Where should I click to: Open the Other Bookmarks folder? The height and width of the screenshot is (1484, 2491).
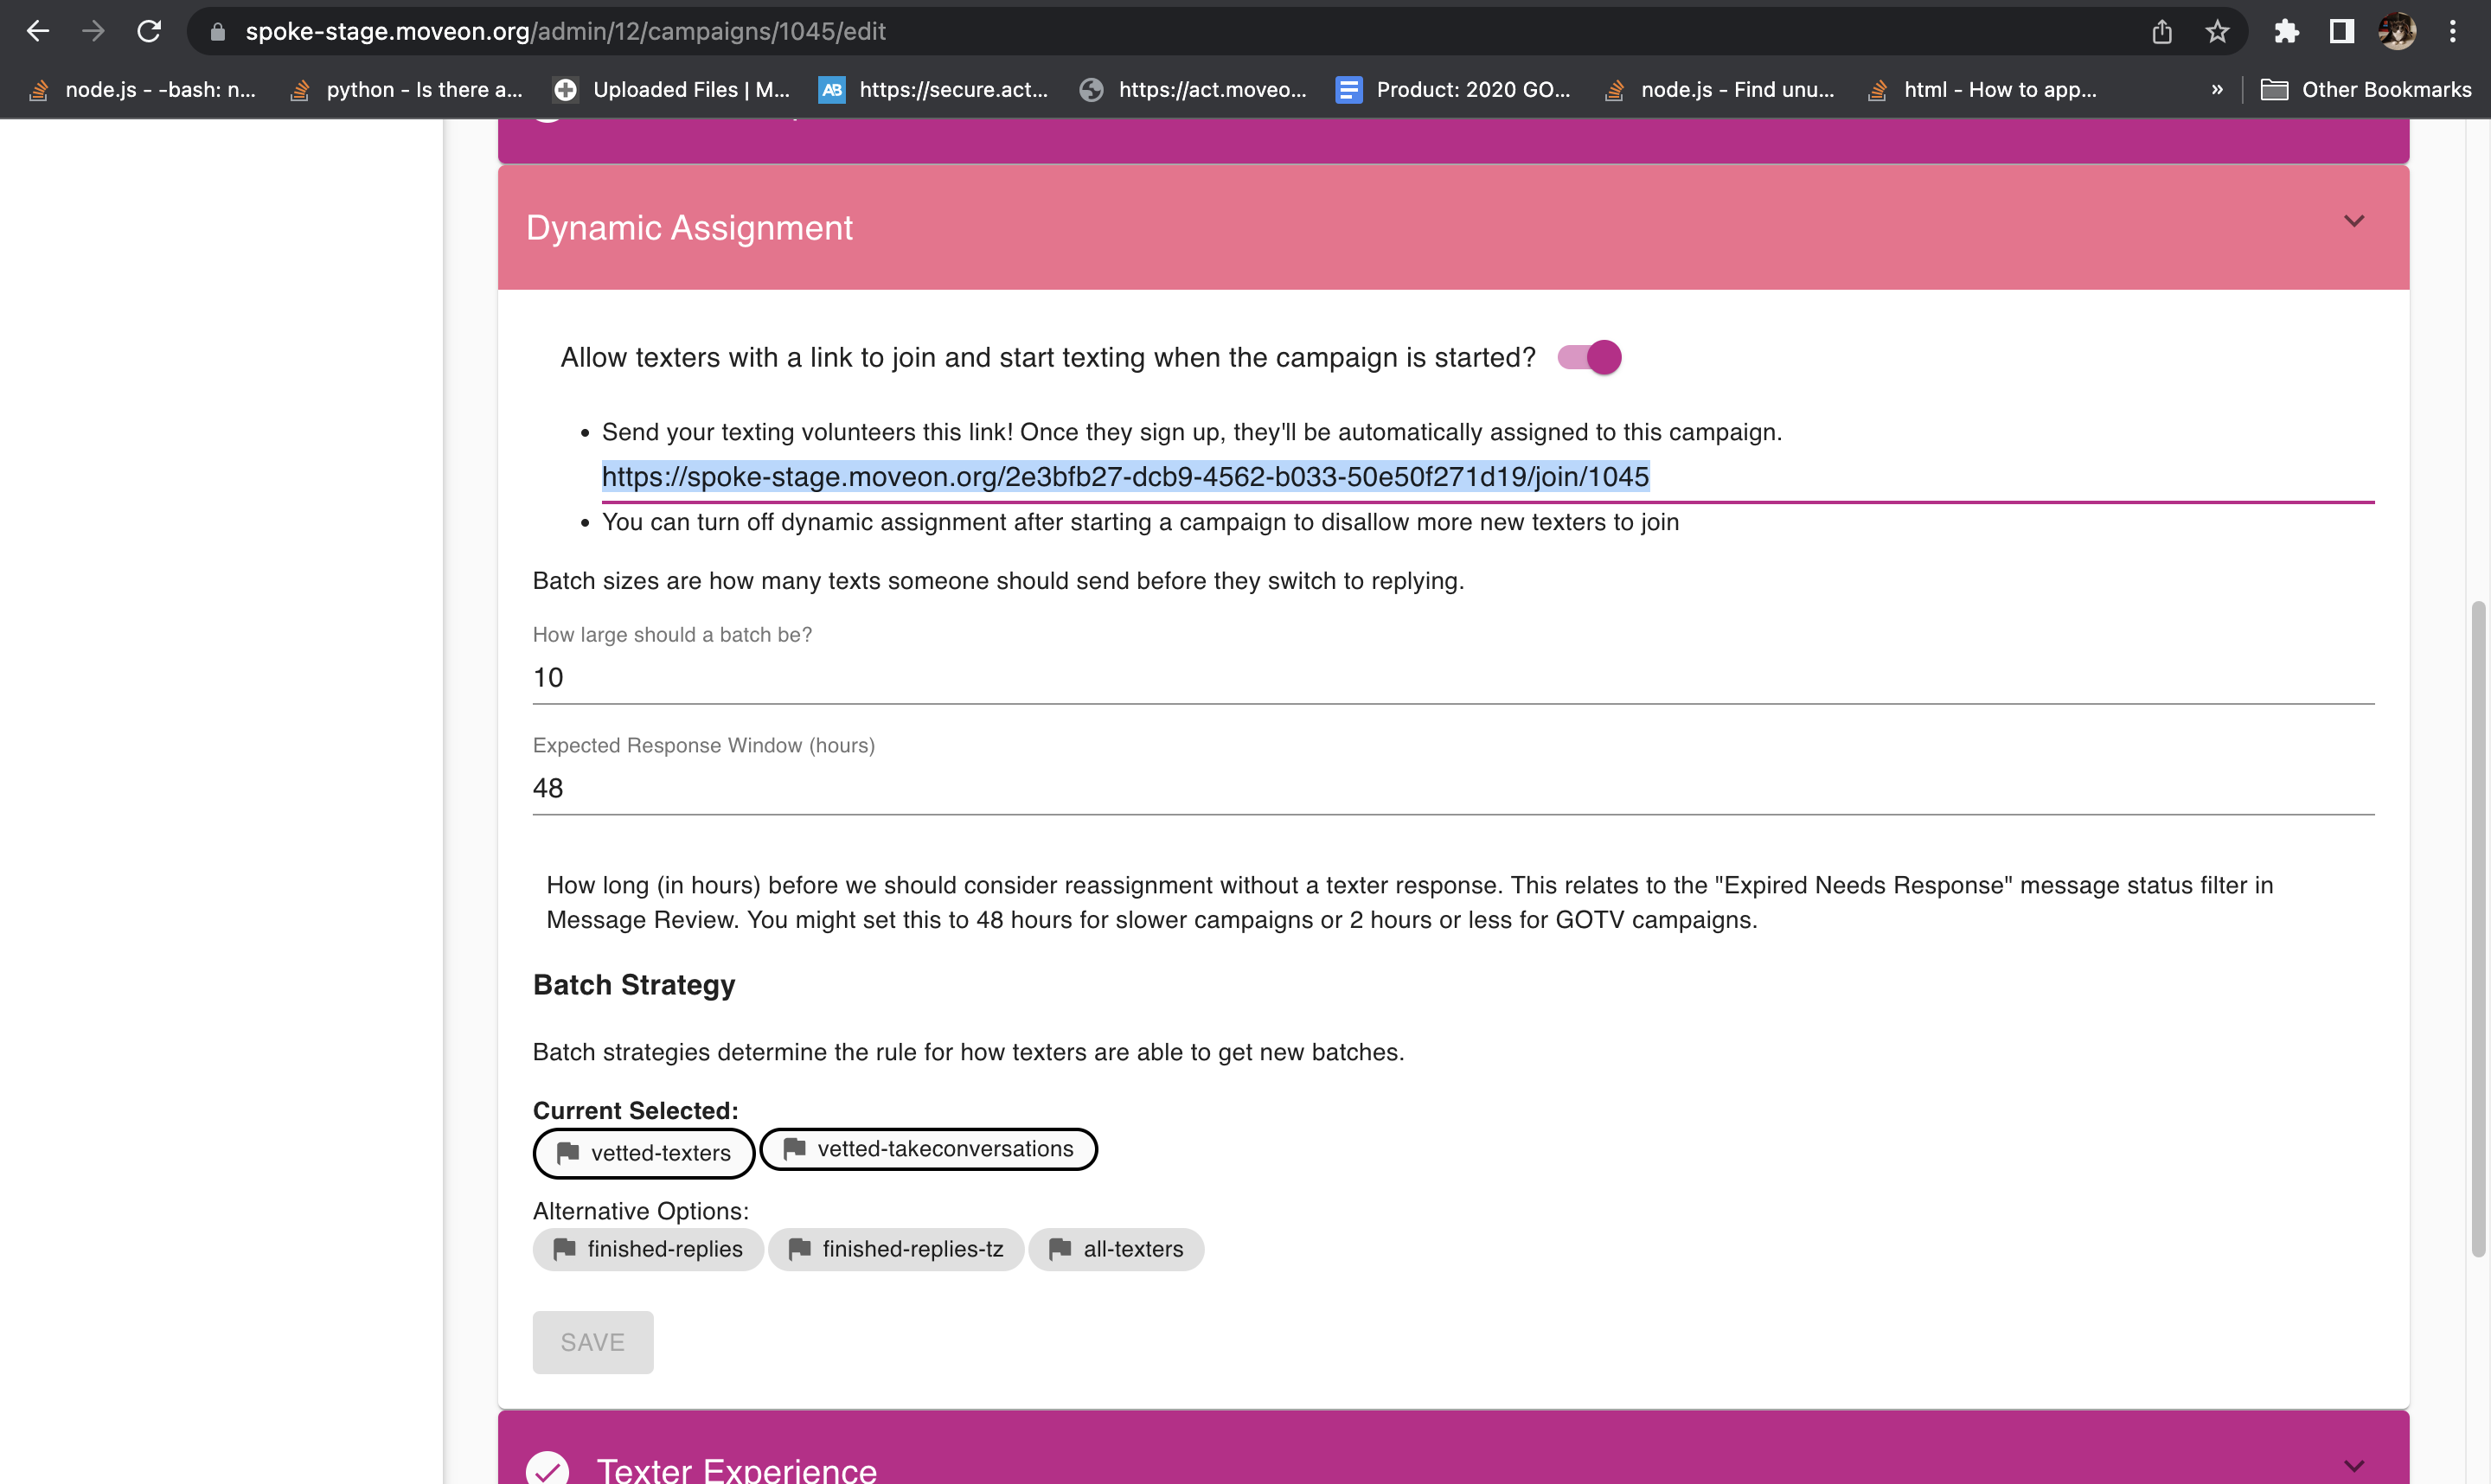tap(2366, 90)
